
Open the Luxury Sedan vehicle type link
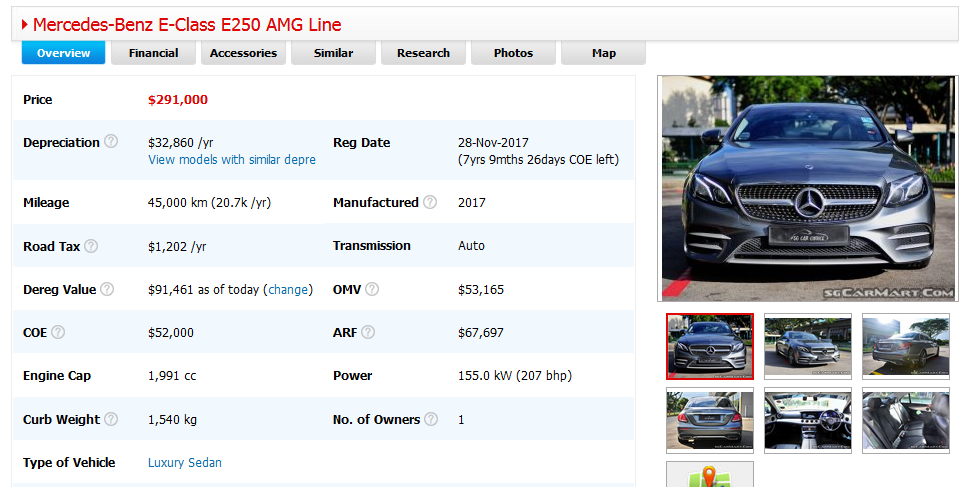click(184, 463)
